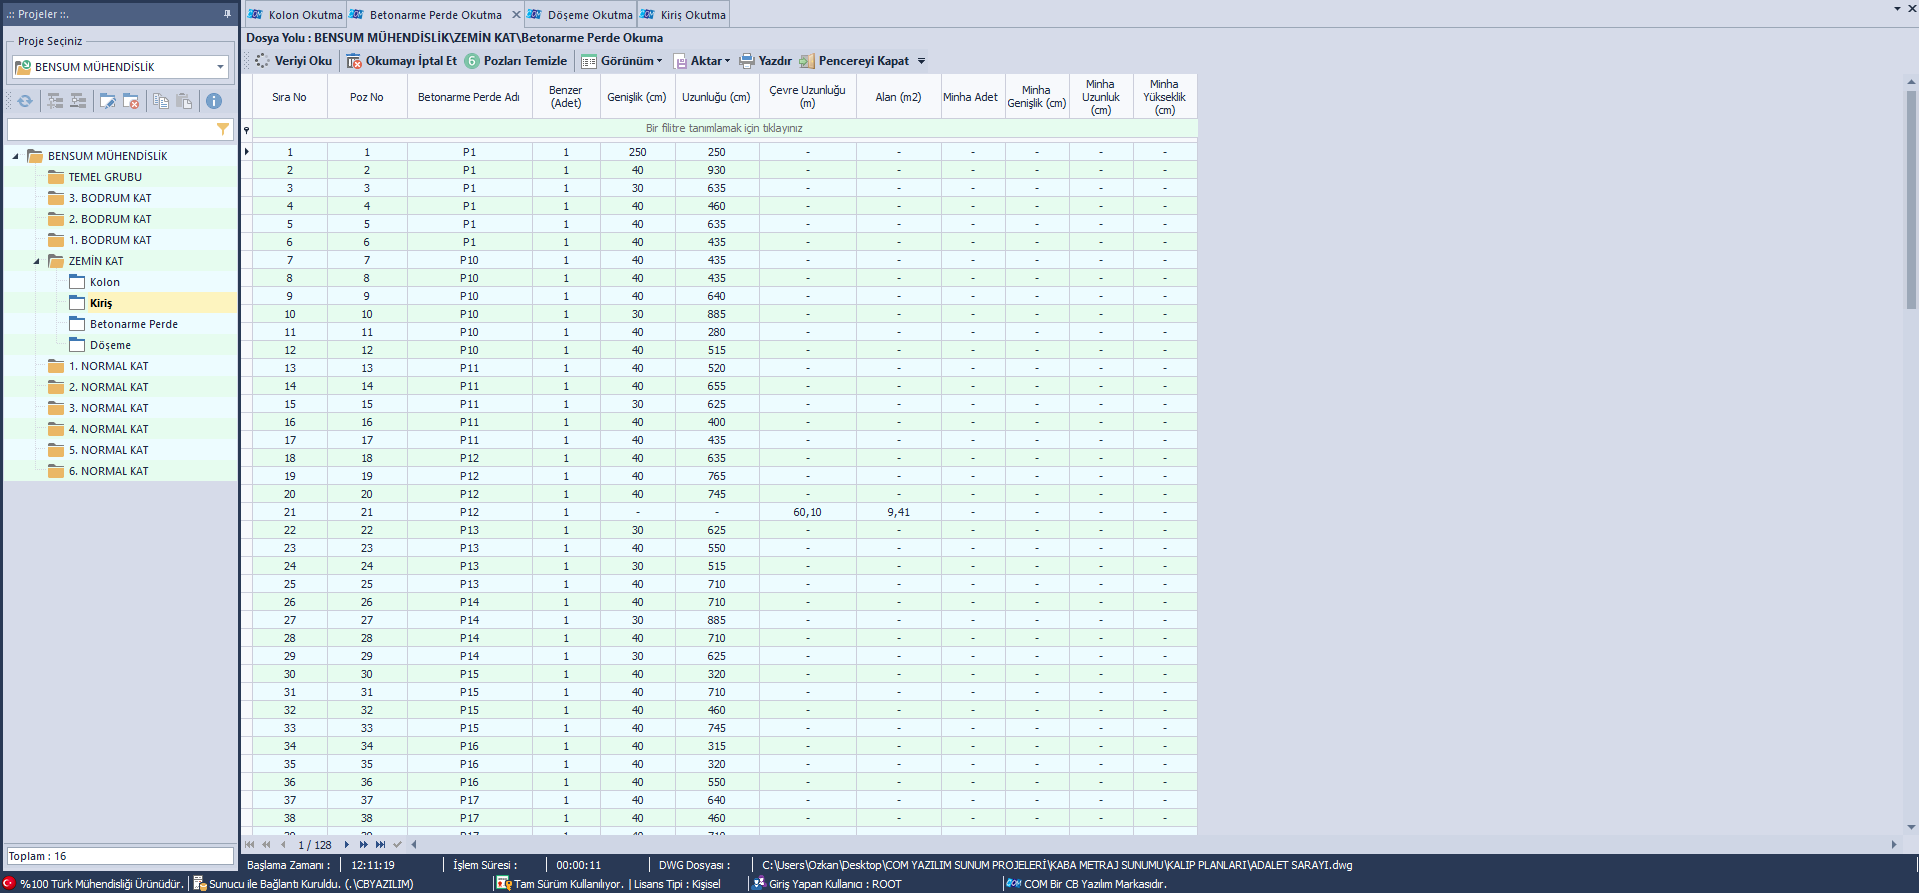1919x893 pixels.
Task: Sort by Betonarme Perde Adı column header
Action: pyautogui.click(x=469, y=97)
